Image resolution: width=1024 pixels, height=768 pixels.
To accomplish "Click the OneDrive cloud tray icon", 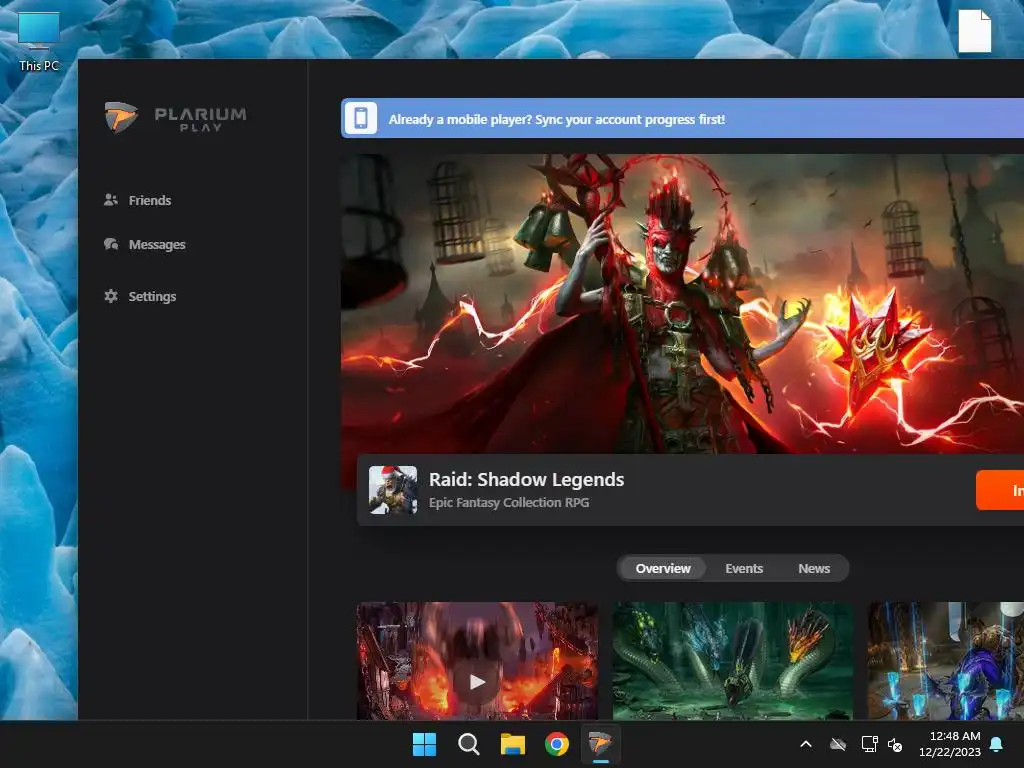I will point(838,744).
